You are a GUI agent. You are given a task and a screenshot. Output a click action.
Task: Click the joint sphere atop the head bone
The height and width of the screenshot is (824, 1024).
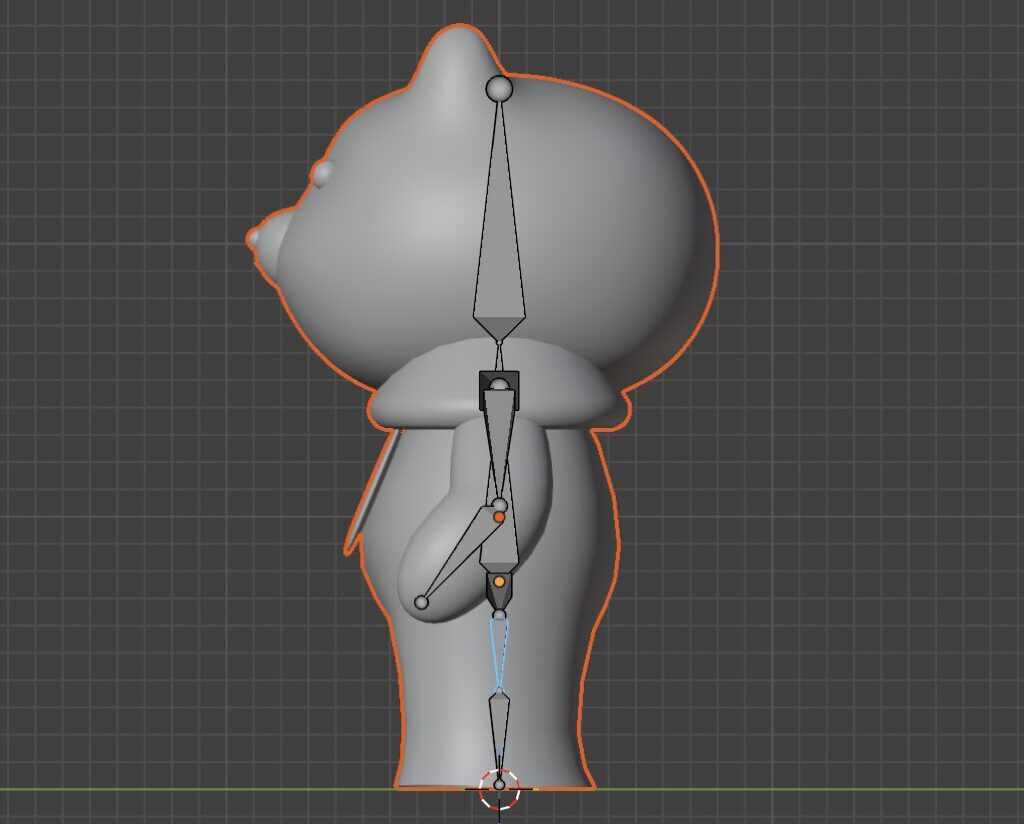click(499, 89)
